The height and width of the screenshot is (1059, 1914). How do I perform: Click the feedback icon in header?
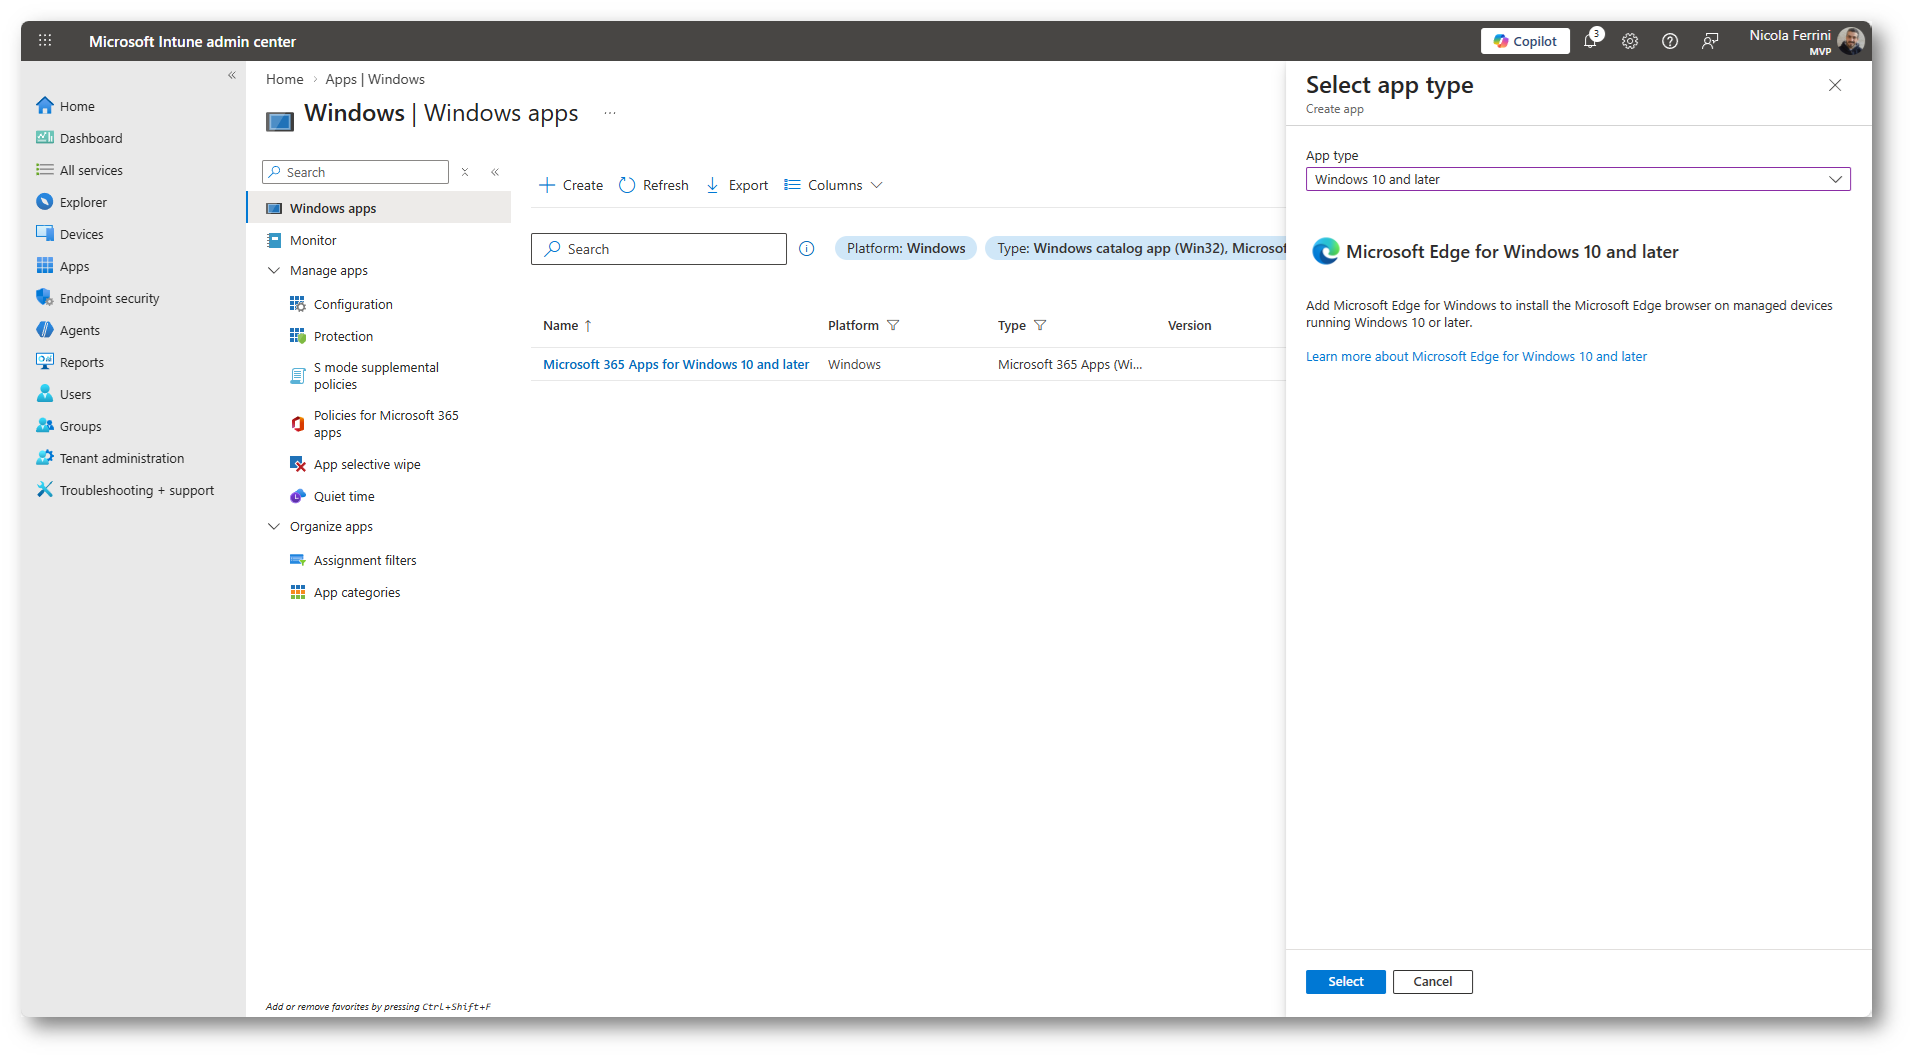[x=1710, y=41]
